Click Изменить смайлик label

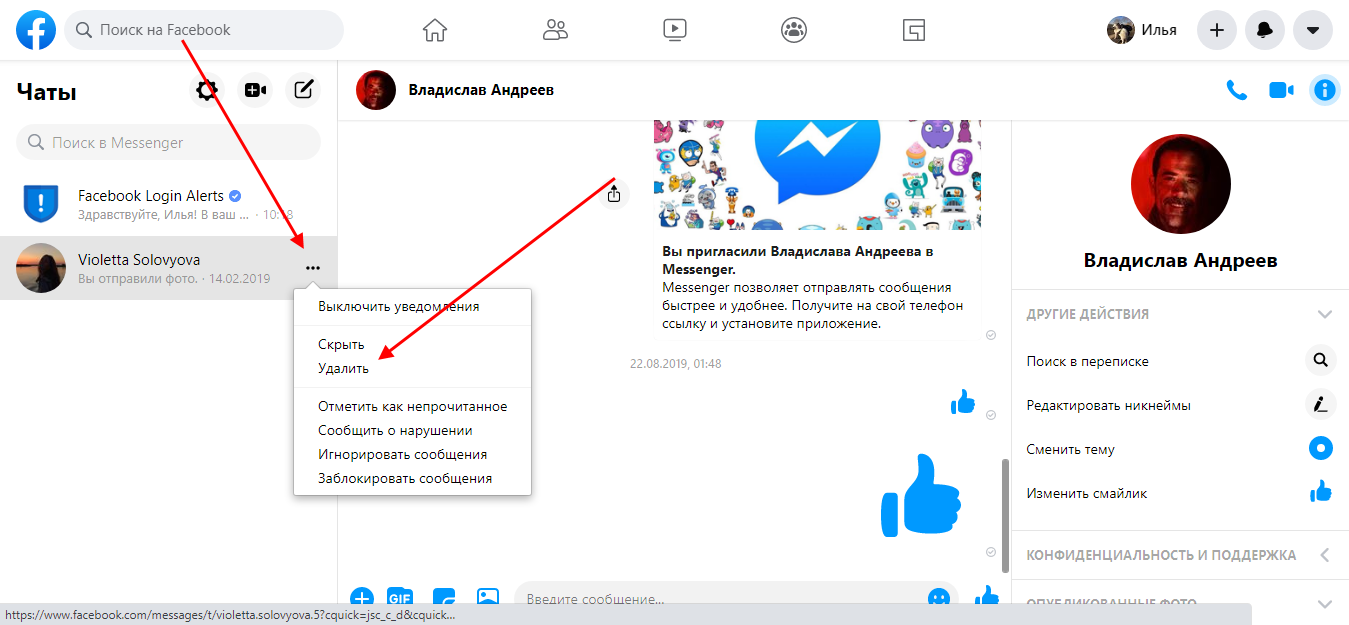pyautogui.click(x=1087, y=493)
